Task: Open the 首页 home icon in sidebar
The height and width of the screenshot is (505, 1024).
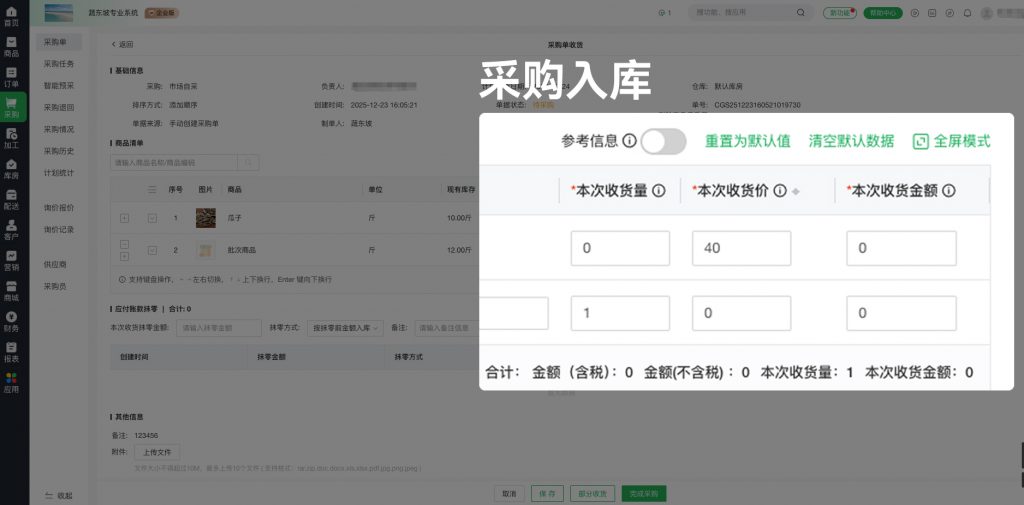Action: 11,16
